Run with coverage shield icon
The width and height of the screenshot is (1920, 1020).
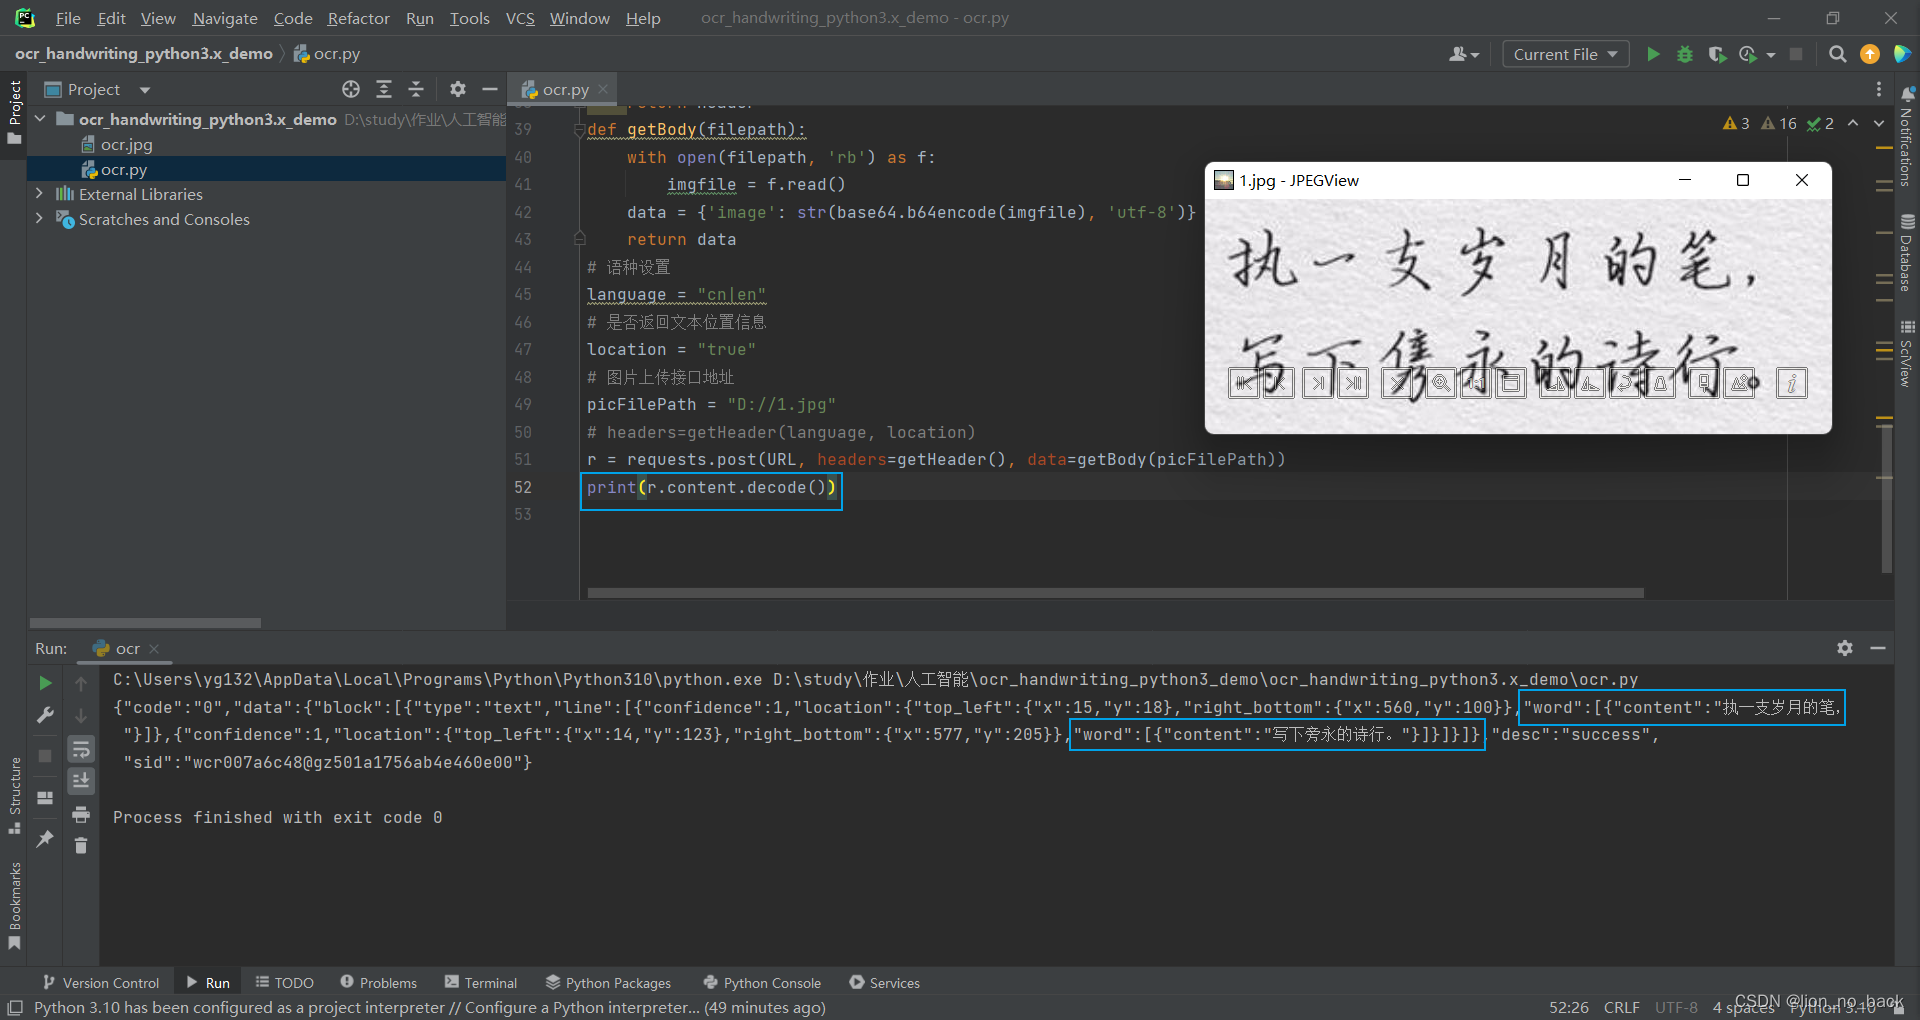(x=1717, y=54)
